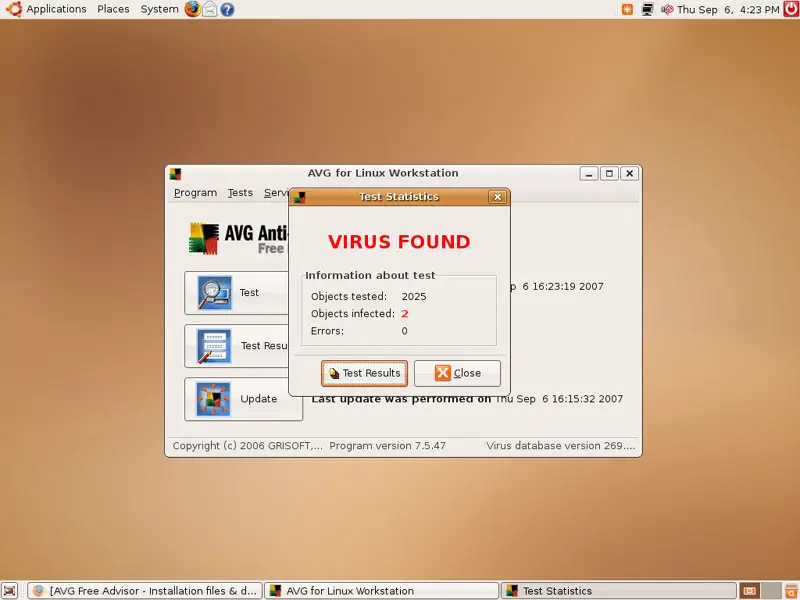This screenshot has width=800, height=600.
Task: Click the red Objects infected value 2
Action: [405, 314]
